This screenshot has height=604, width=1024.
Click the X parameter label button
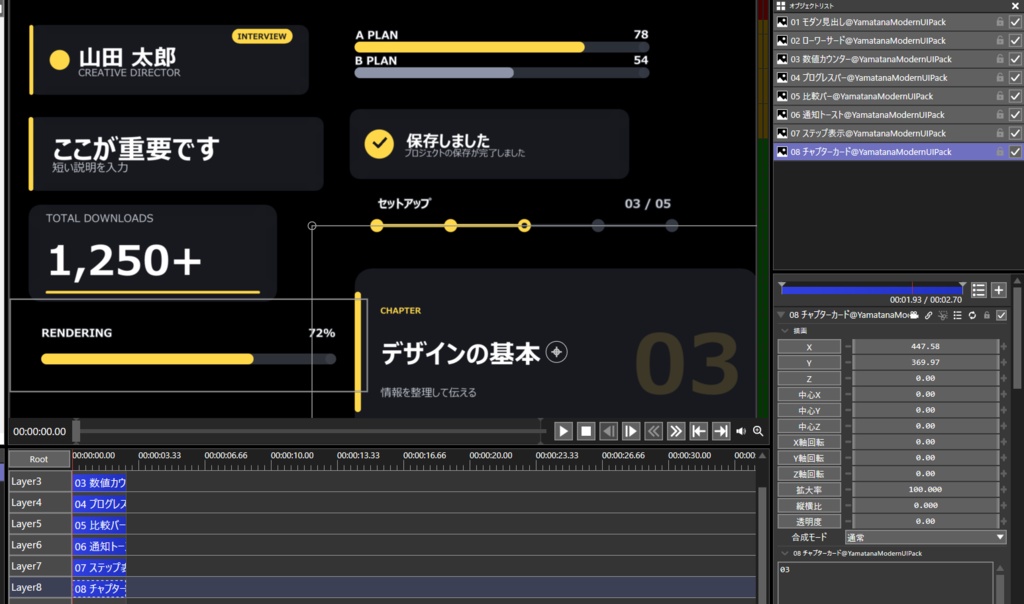pos(808,347)
